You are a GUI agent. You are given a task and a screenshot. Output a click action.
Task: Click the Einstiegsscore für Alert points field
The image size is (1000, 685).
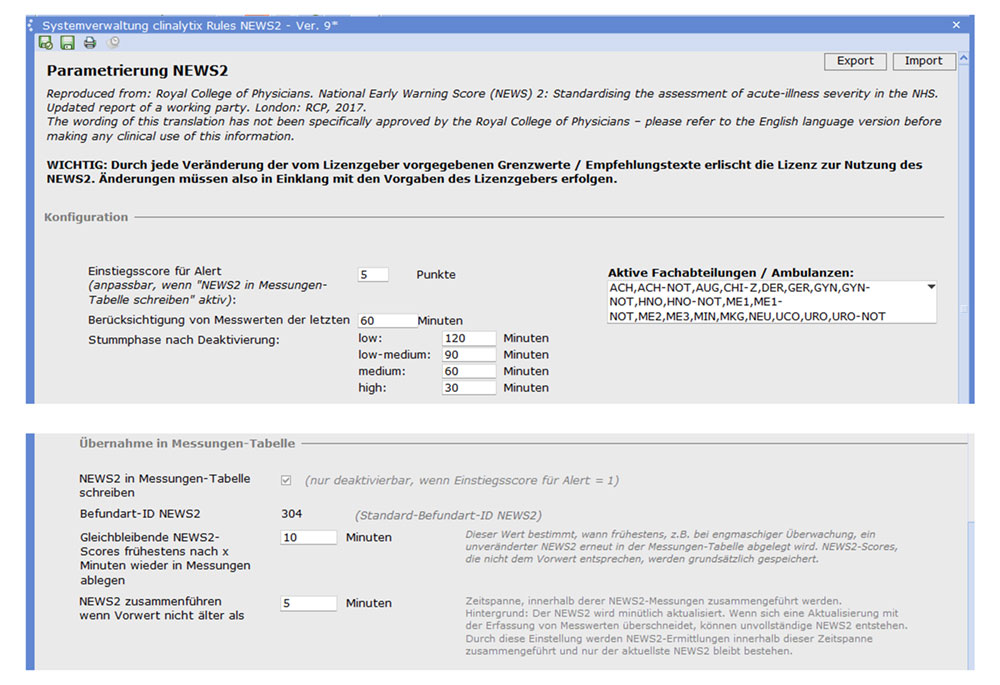(373, 274)
